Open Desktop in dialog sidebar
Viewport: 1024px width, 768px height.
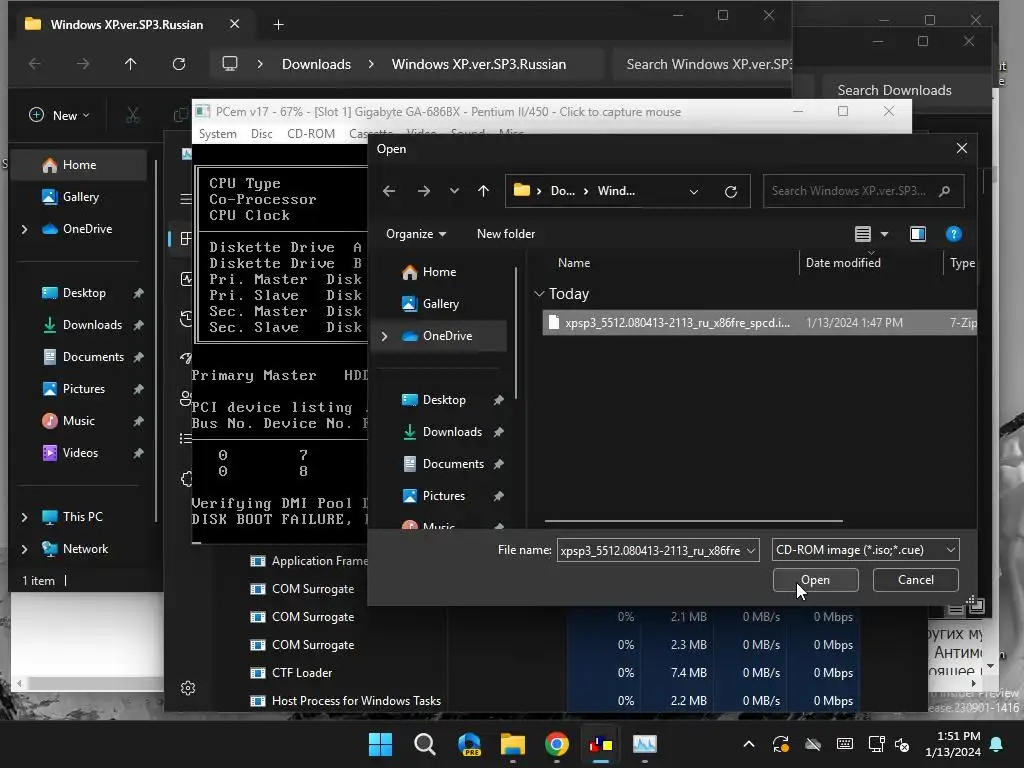pyautogui.click(x=444, y=400)
